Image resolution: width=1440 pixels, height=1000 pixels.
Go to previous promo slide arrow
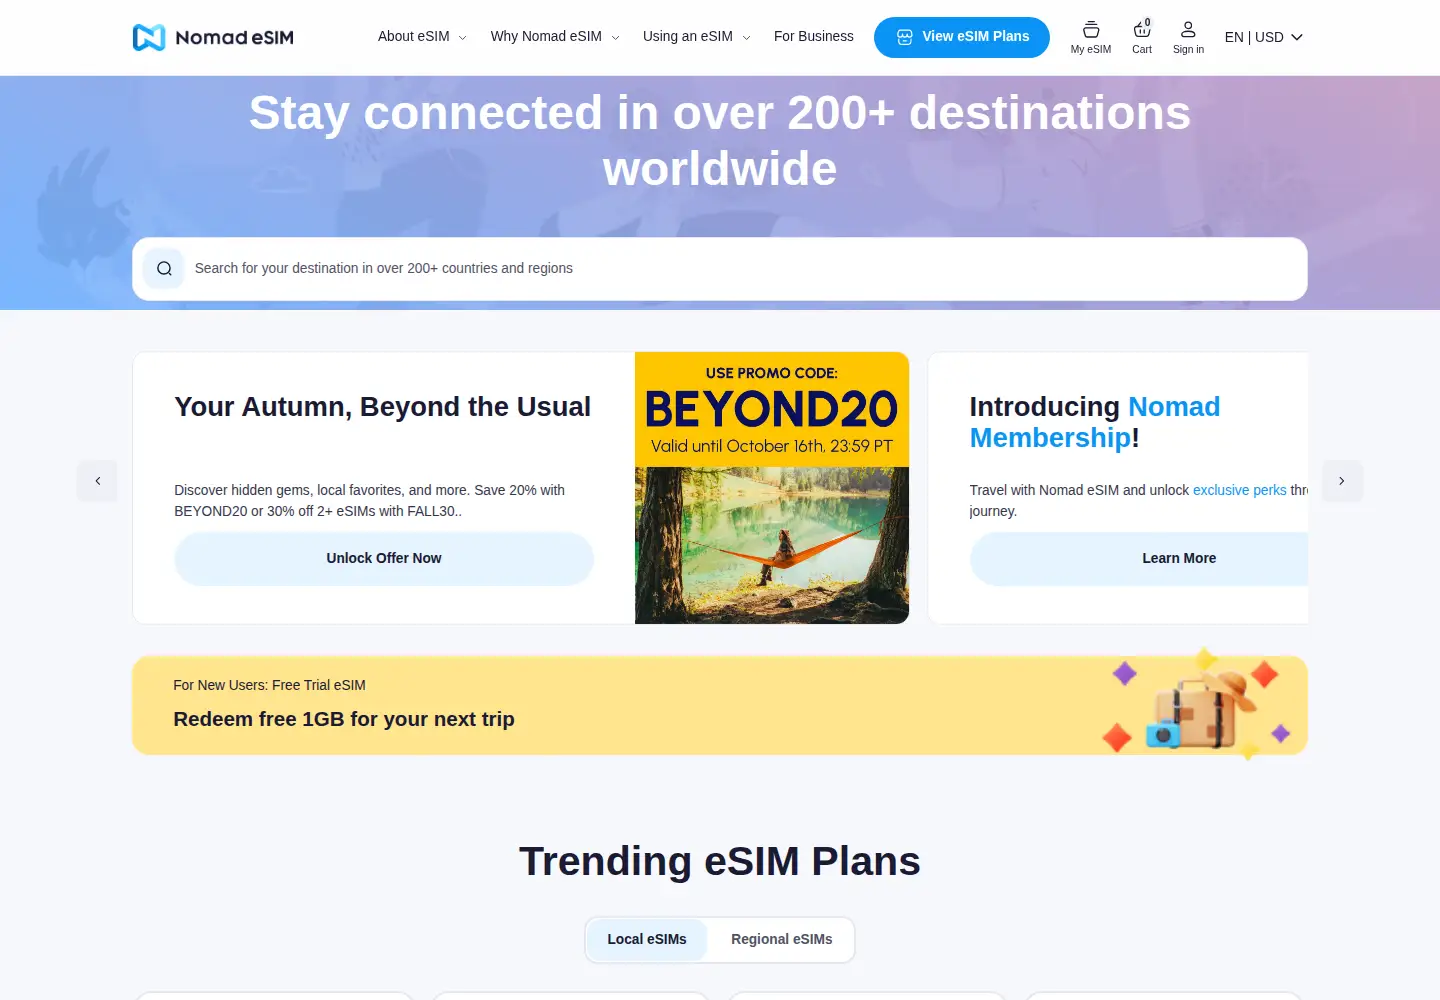(97, 481)
